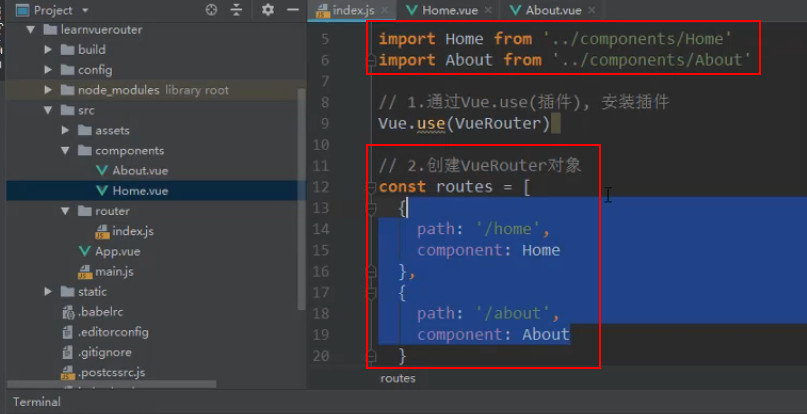Click the locate-in-project target icon
The height and width of the screenshot is (414, 807).
[x=211, y=10]
